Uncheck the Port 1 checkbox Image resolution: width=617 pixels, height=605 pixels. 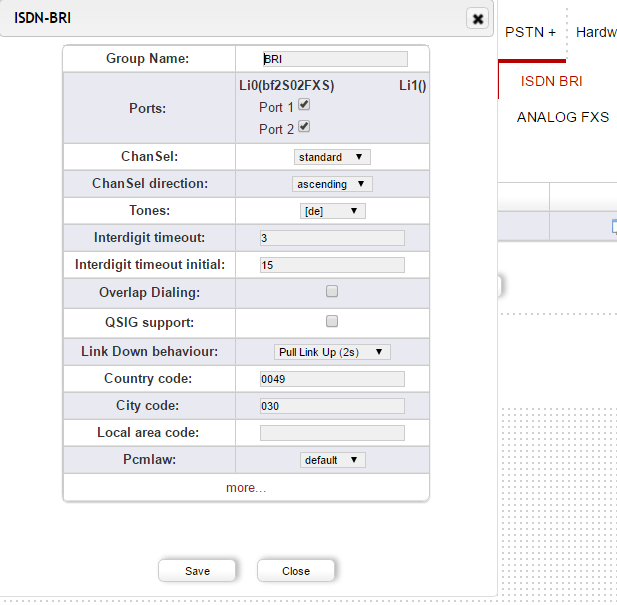(304, 104)
